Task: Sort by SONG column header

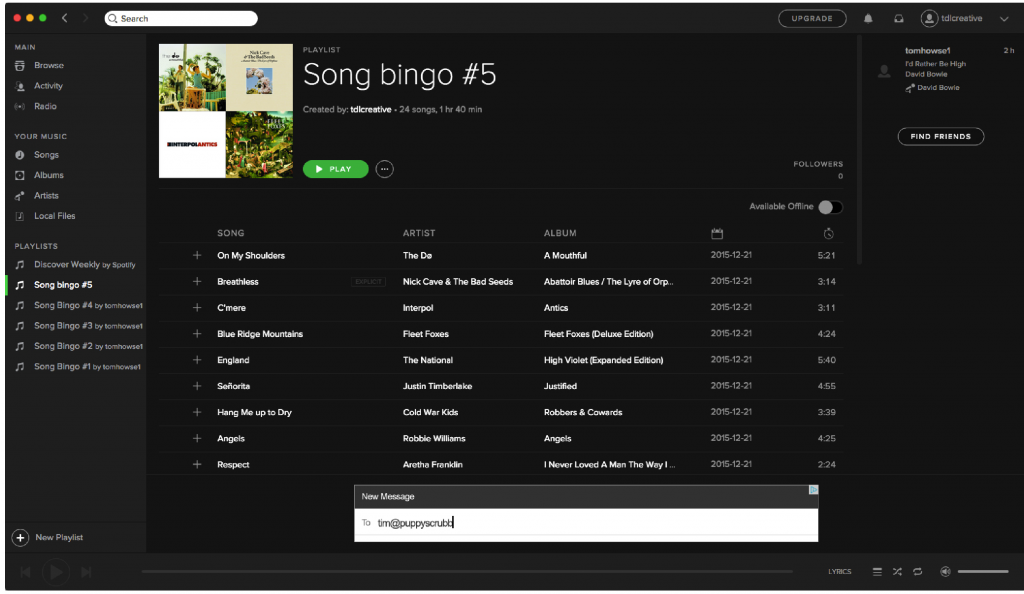Action: coord(231,233)
